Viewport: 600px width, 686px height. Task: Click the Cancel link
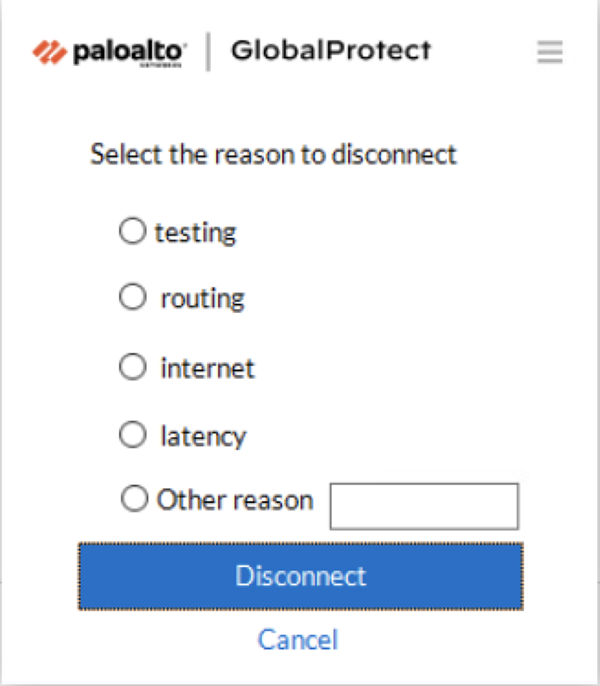[298, 639]
